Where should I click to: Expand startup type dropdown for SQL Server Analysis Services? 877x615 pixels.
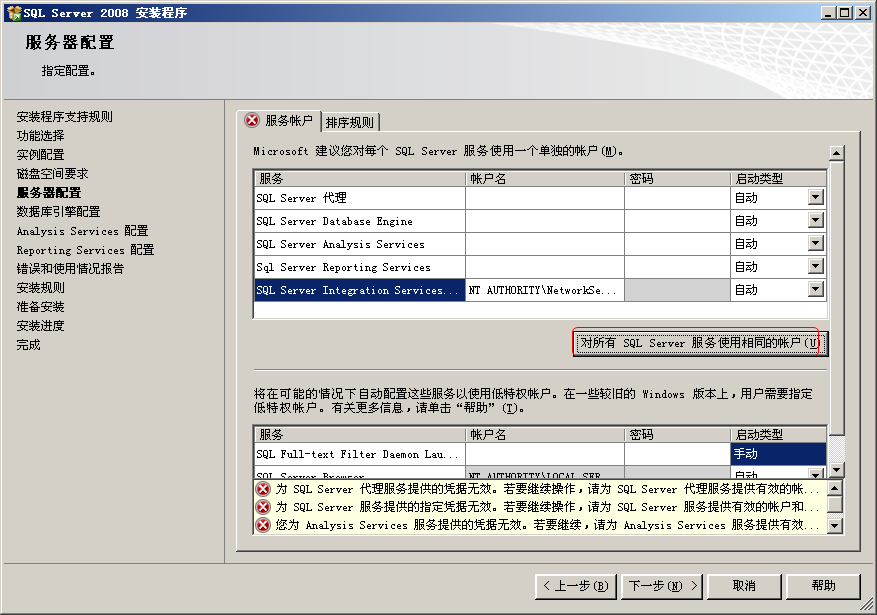tap(816, 243)
